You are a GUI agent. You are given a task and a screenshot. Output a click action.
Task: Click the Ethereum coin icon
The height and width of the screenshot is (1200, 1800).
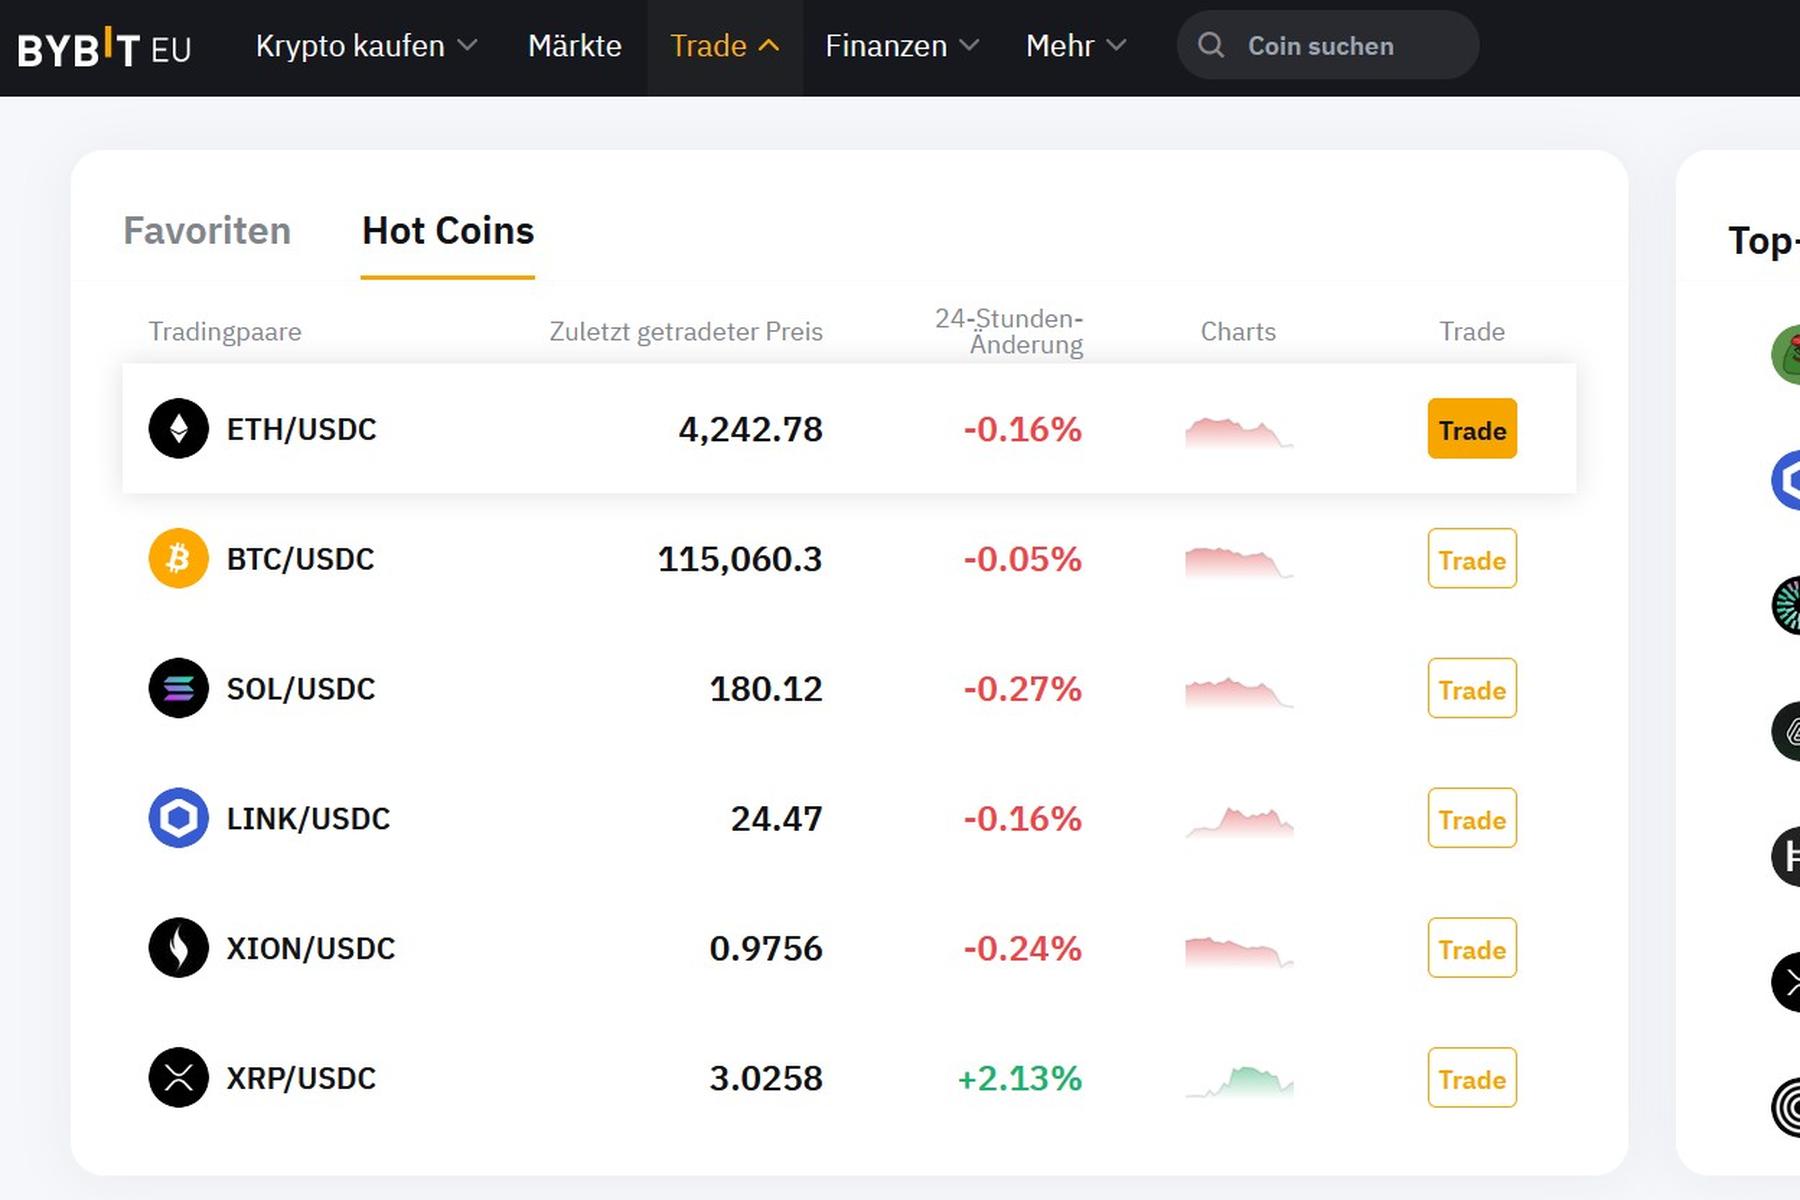pyautogui.click(x=179, y=429)
